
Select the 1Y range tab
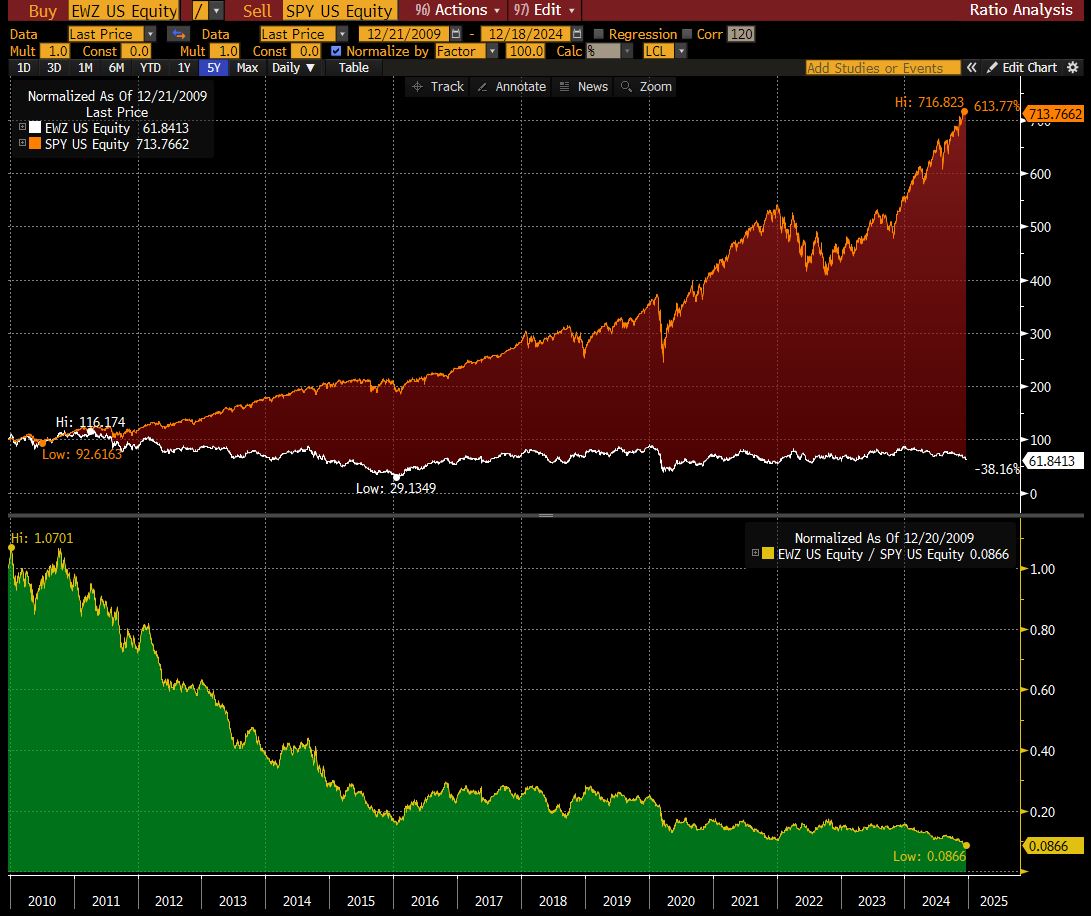click(184, 68)
